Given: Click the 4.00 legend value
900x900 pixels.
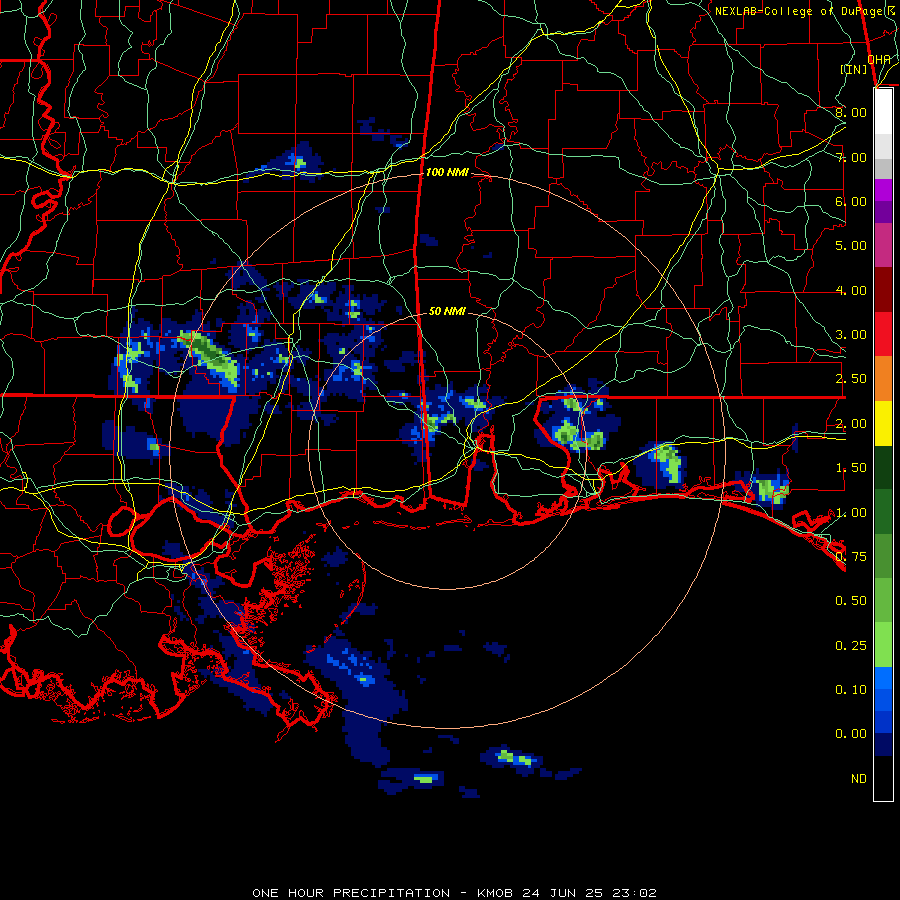Looking at the screenshot, I should tap(851, 290).
